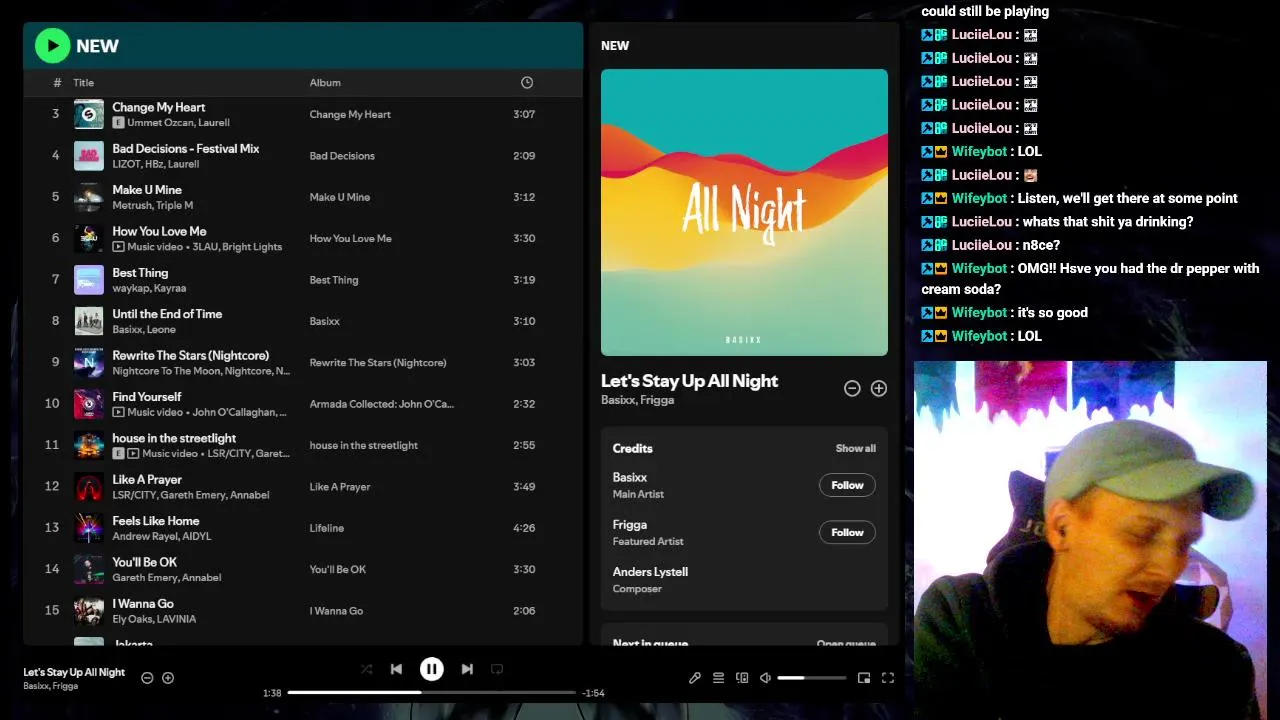Click the Make U Mine track artwork
The height and width of the screenshot is (720, 1280).
89,197
